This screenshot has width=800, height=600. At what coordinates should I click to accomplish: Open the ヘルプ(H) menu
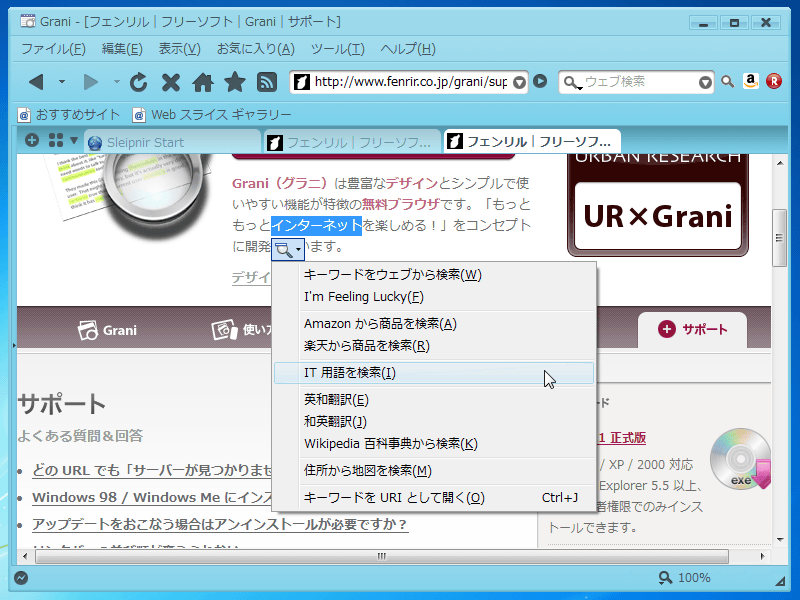pyautogui.click(x=408, y=49)
